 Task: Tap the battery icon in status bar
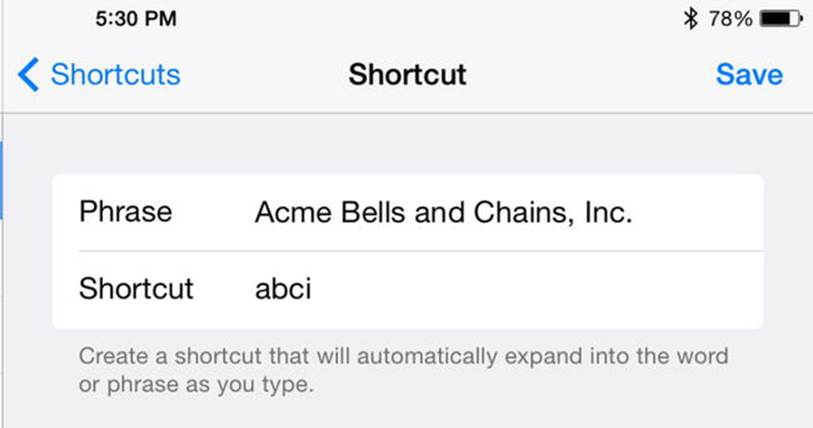781,19
